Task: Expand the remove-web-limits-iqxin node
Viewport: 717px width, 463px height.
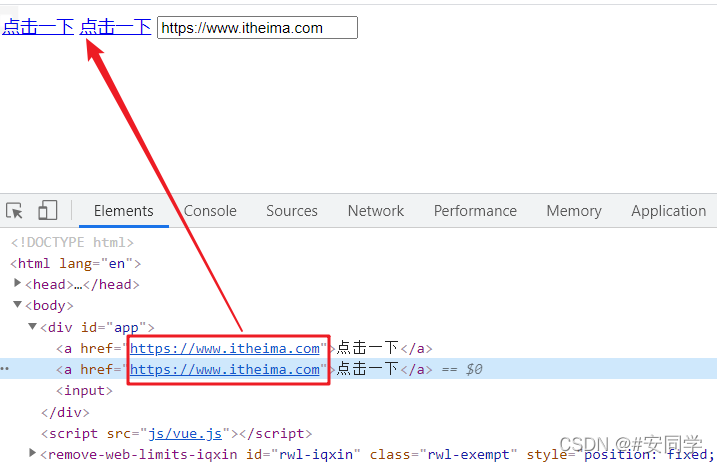Action: pos(32,453)
